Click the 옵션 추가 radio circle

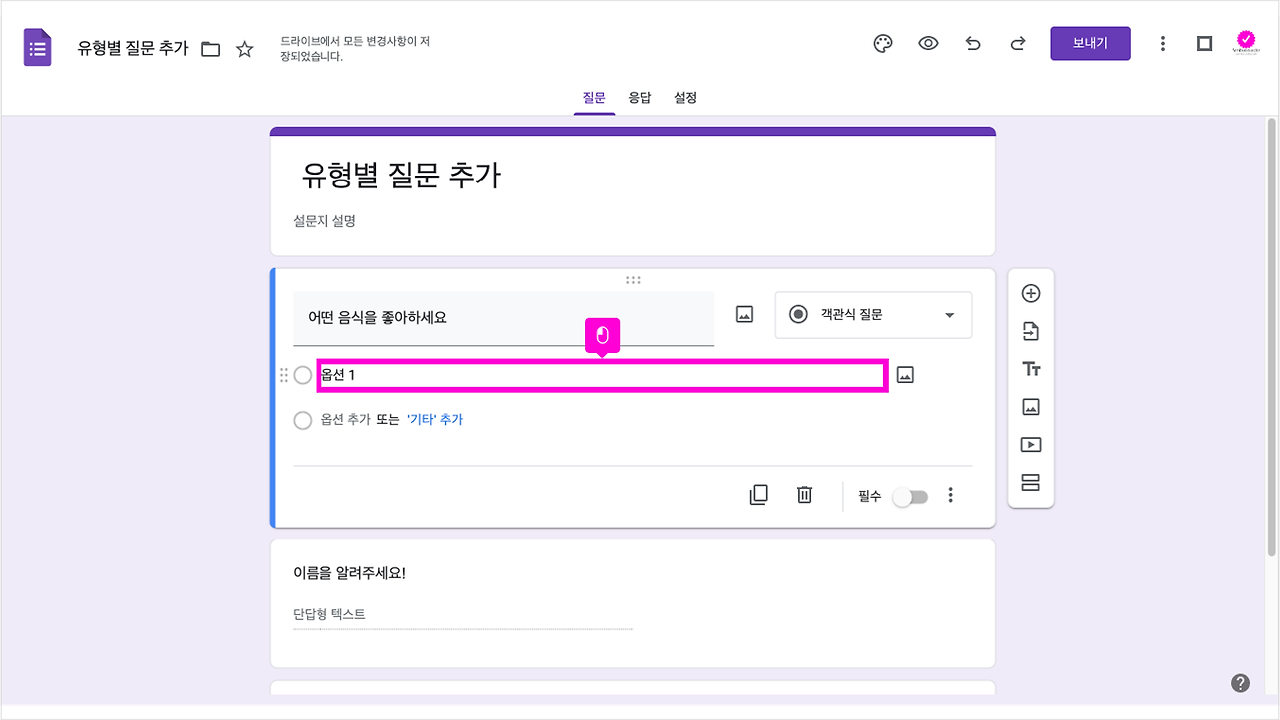point(303,420)
